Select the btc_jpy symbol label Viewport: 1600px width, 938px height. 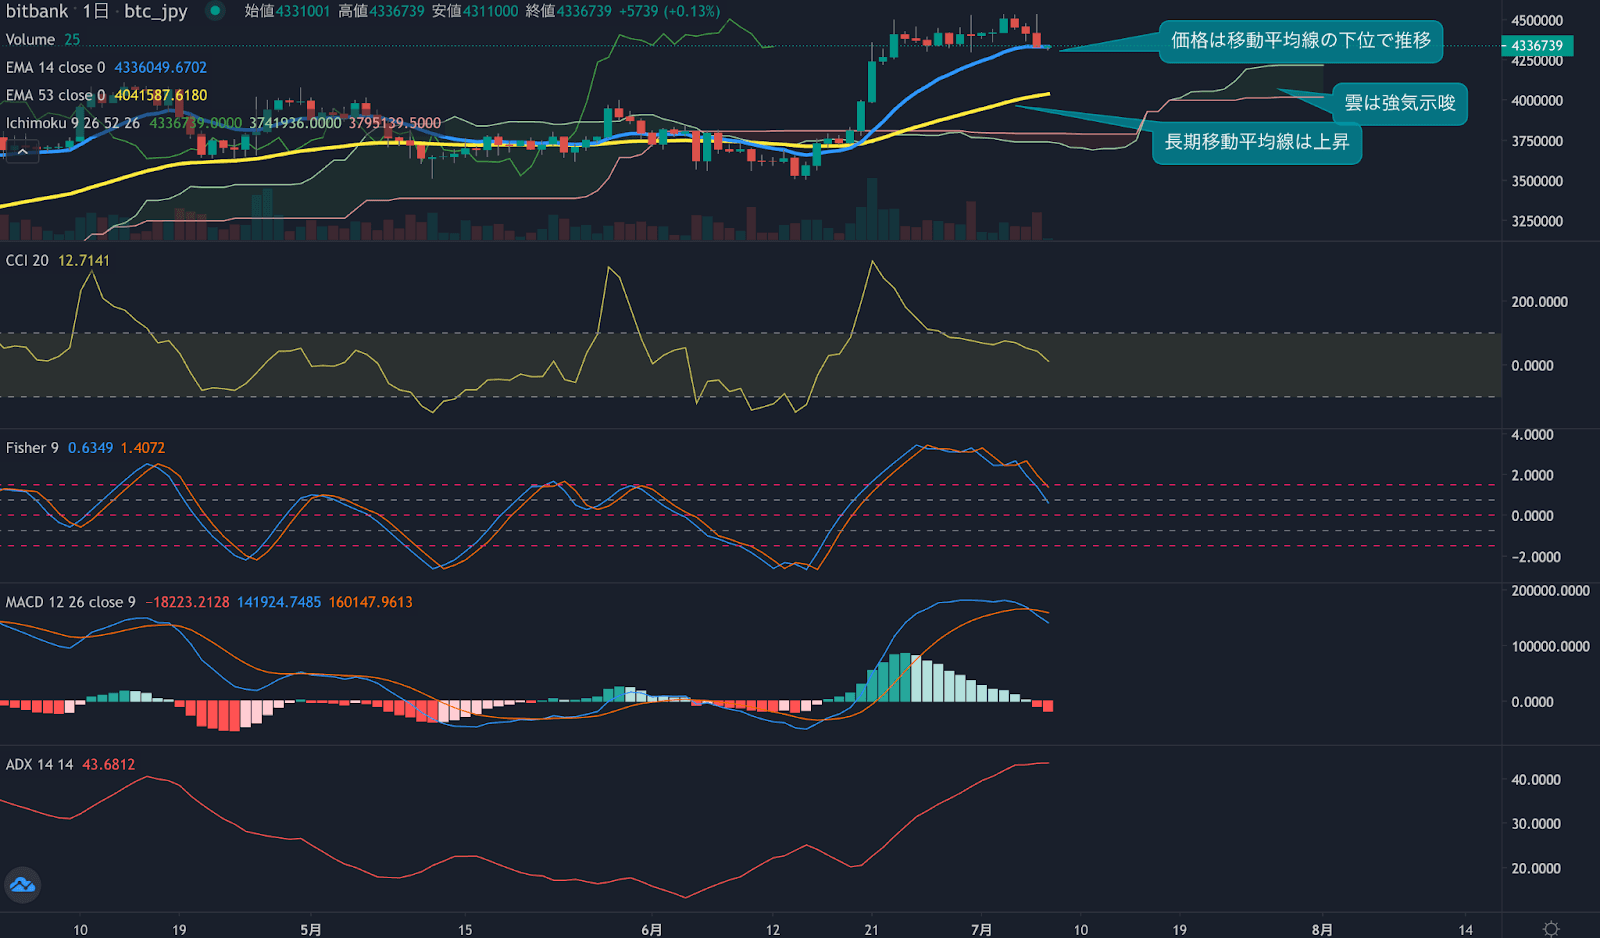coord(155,11)
